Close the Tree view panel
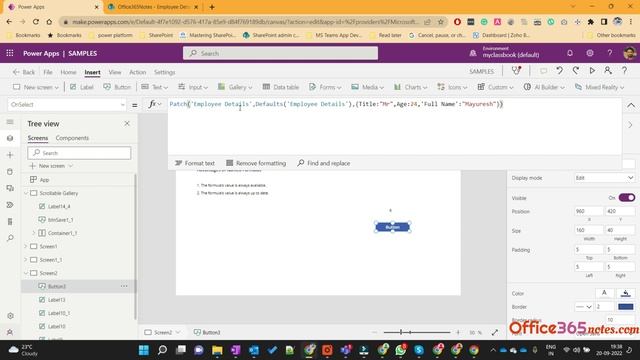 click(127, 123)
